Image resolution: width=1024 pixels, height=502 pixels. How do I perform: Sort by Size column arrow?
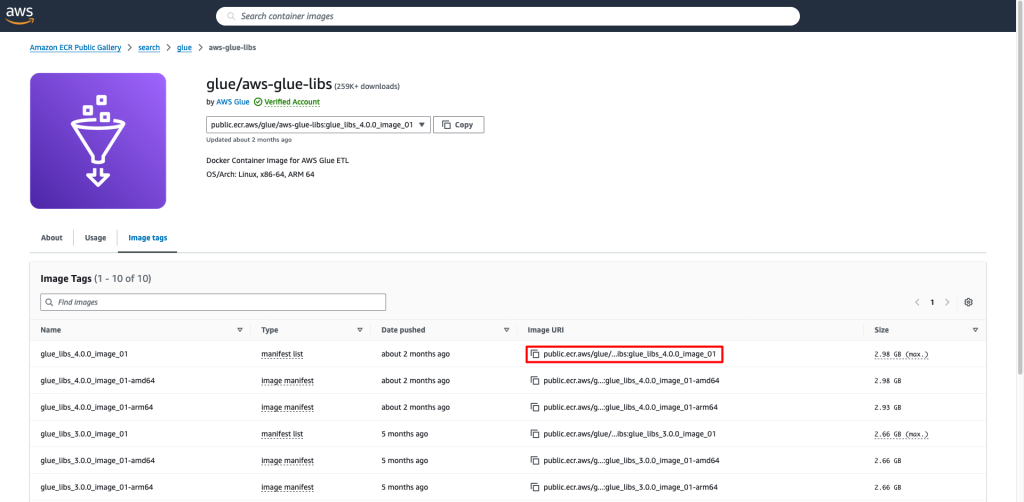tap(975, 330)
